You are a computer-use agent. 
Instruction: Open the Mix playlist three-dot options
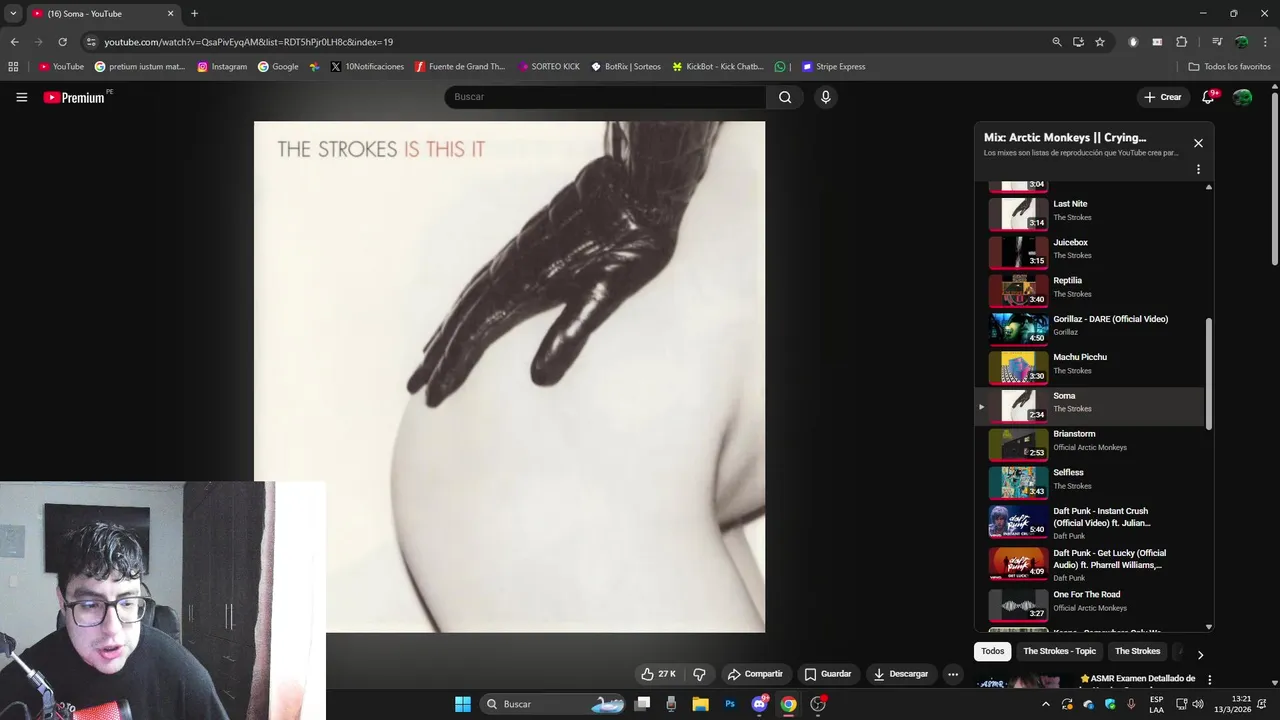[1198, 169]
